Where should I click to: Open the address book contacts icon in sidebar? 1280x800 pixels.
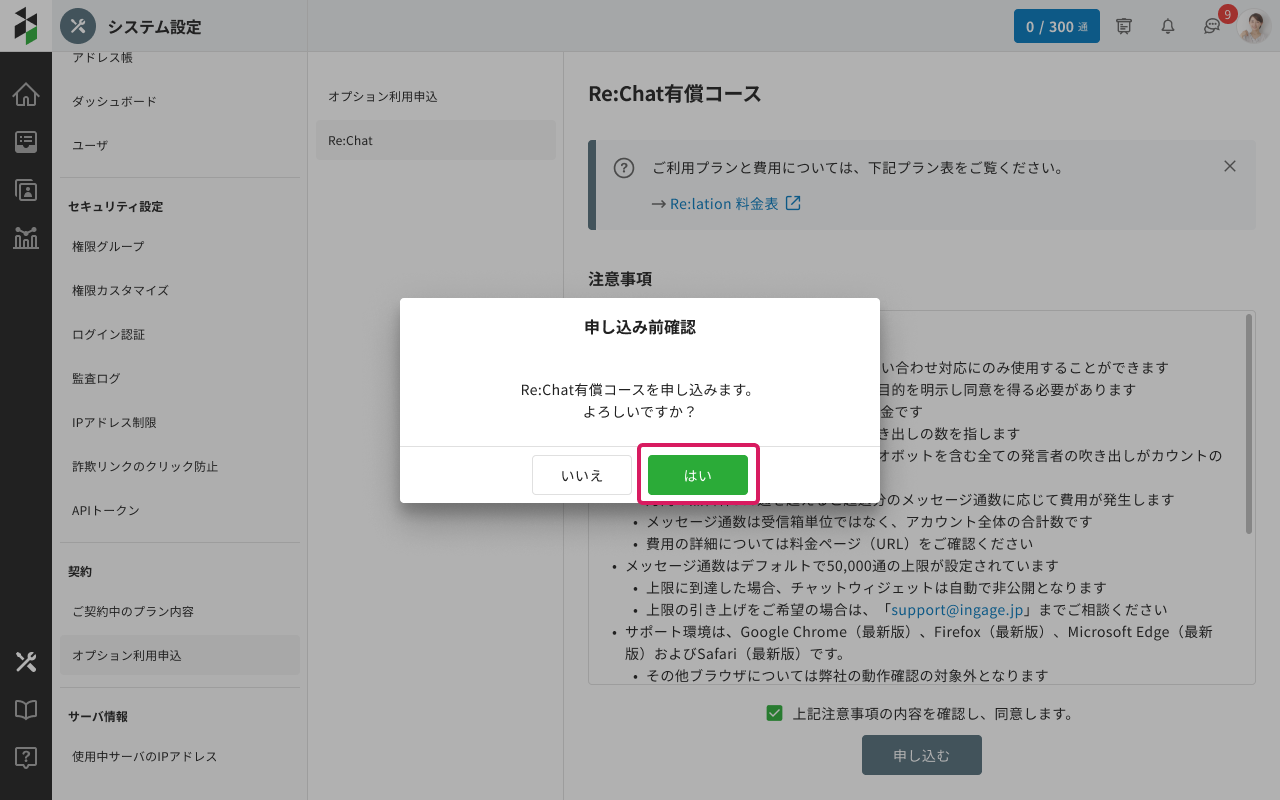[x=26, y=190]
